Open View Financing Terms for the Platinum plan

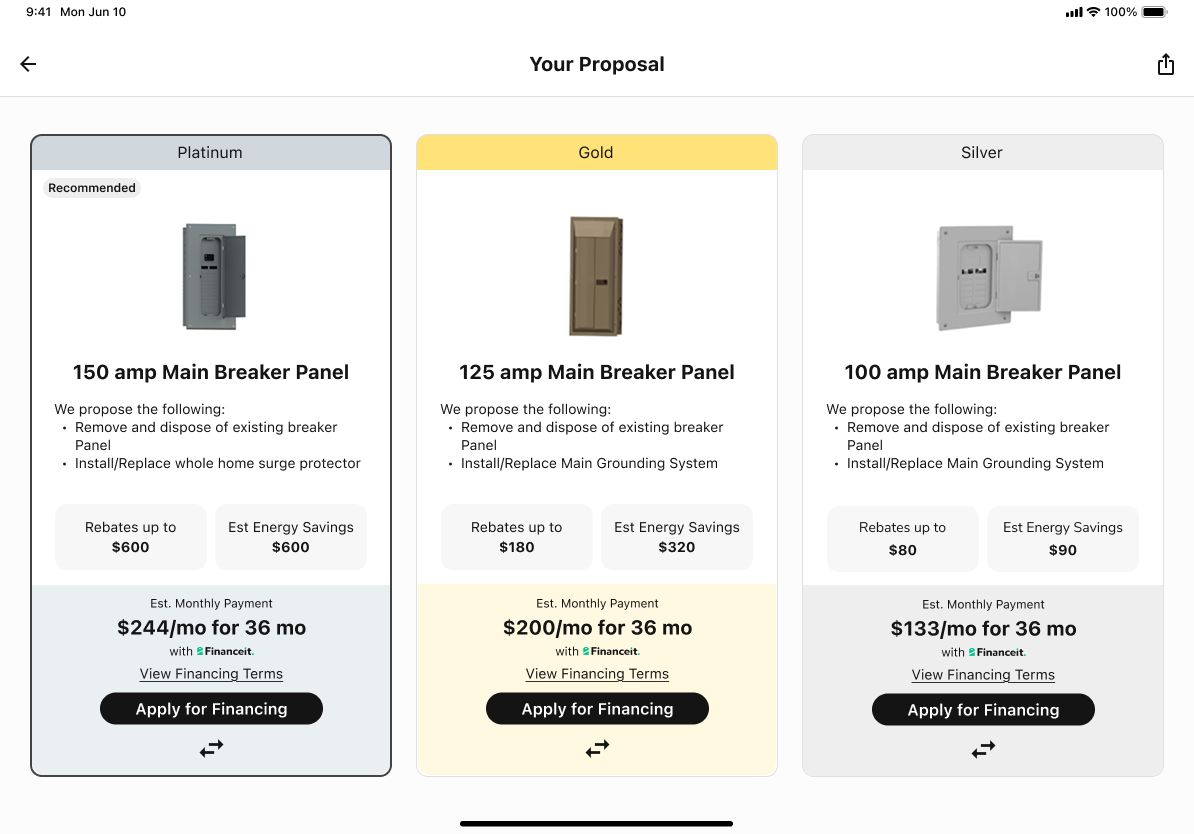coord(211,673)
